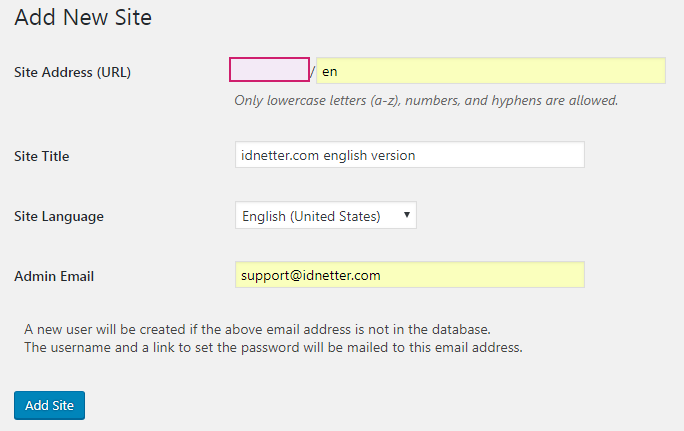The image size is (684, 431).
Task: Click into the Site Title text field
Action: [410, 154]
